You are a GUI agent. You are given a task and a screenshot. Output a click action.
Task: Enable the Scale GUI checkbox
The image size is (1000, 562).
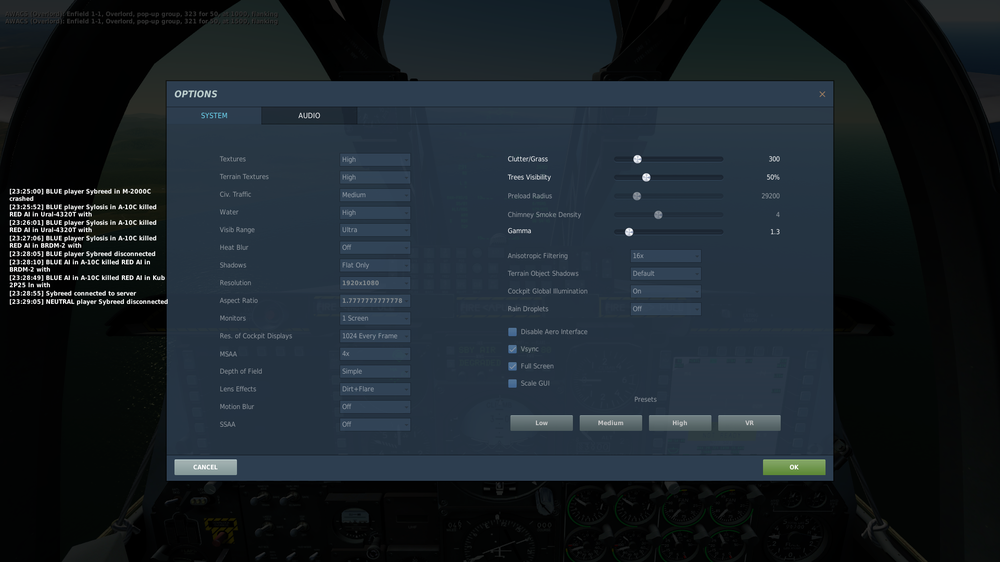click(512, 383)
